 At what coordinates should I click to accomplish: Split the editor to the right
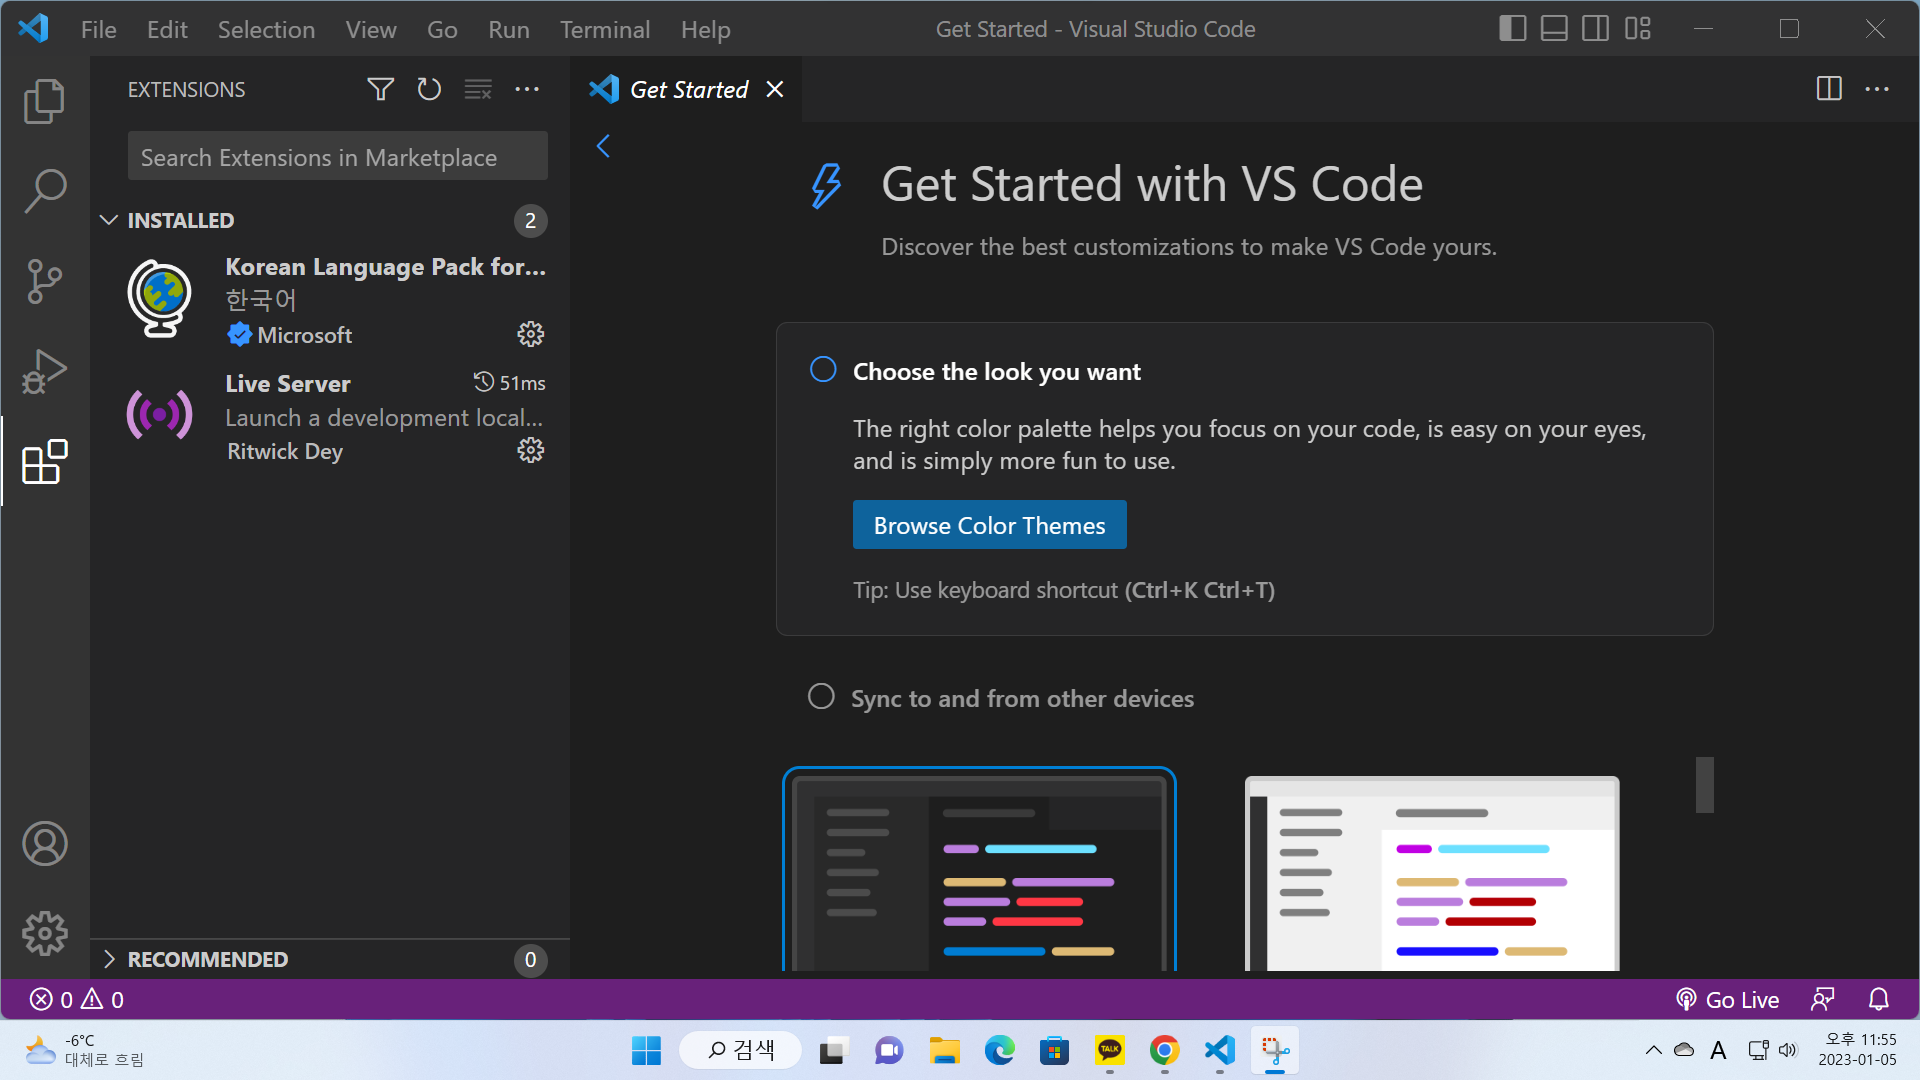point(1829,89)
